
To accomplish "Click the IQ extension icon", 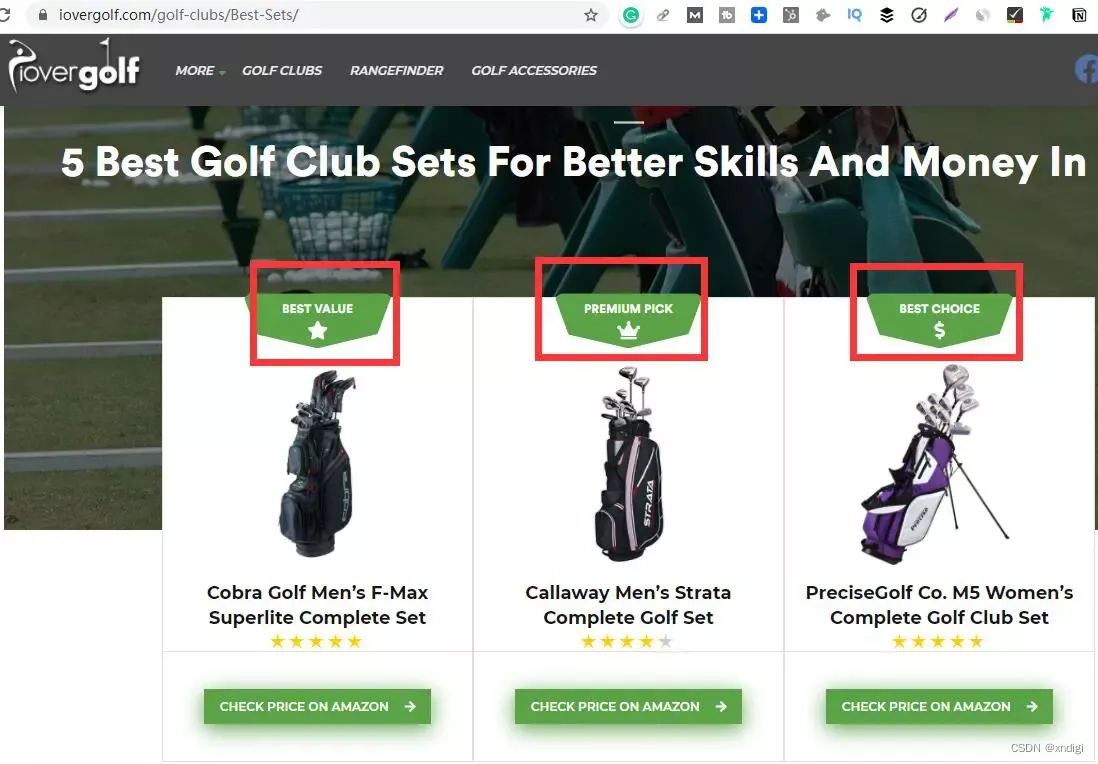I will click(x=854, y=15).
